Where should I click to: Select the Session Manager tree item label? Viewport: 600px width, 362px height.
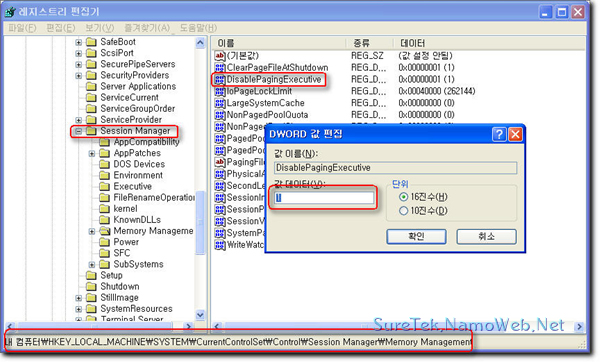coord(135,131)
